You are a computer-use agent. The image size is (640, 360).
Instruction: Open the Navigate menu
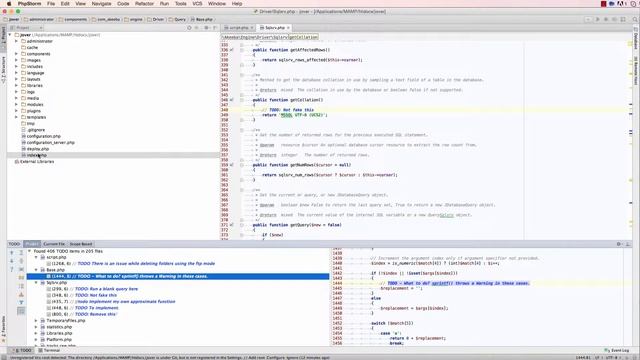(101, 4)
